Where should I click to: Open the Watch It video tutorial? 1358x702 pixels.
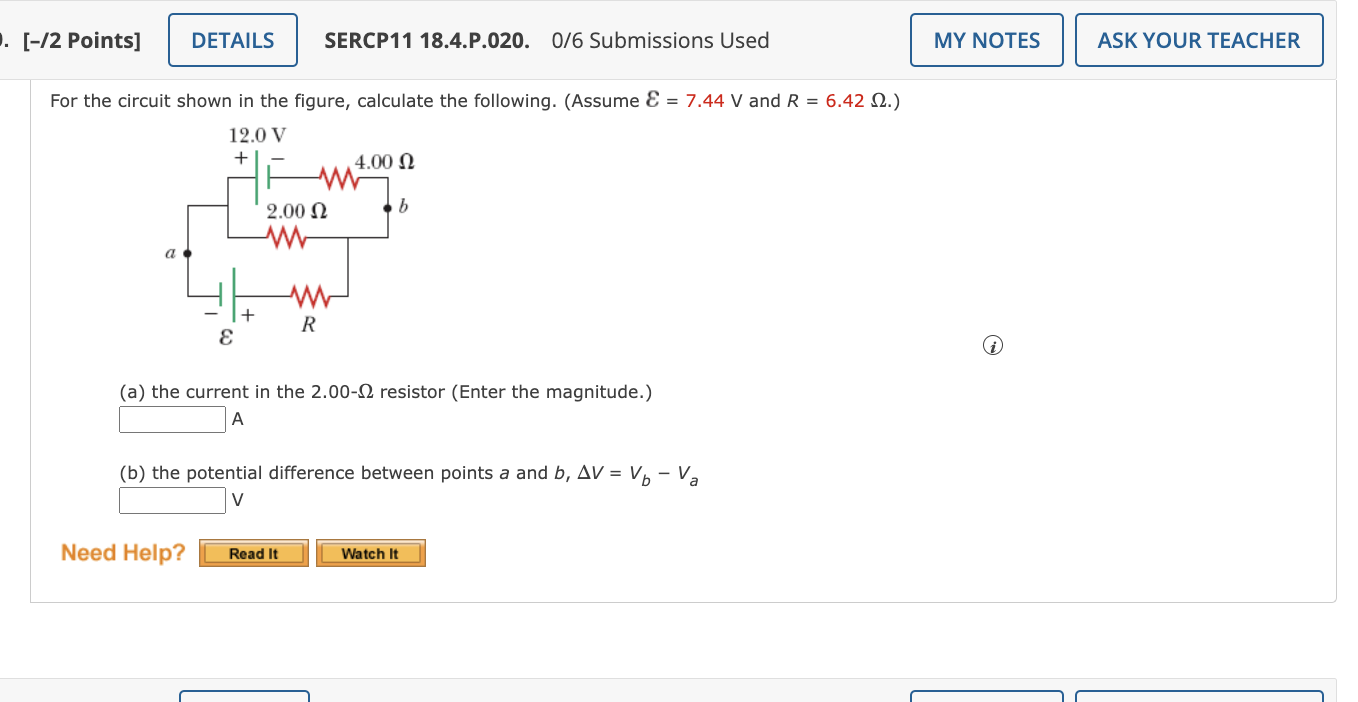click(370, 553)
